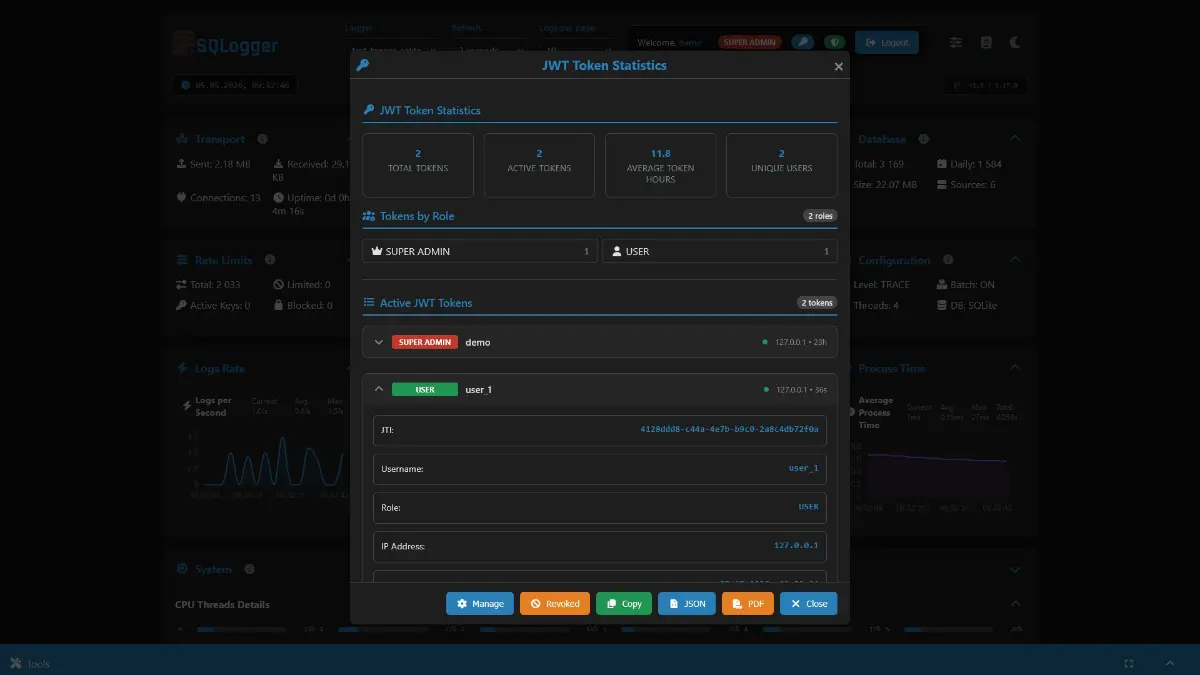Click the date-time indicator under SQLogger logo

pyautogui.click(x=235, y=85)
